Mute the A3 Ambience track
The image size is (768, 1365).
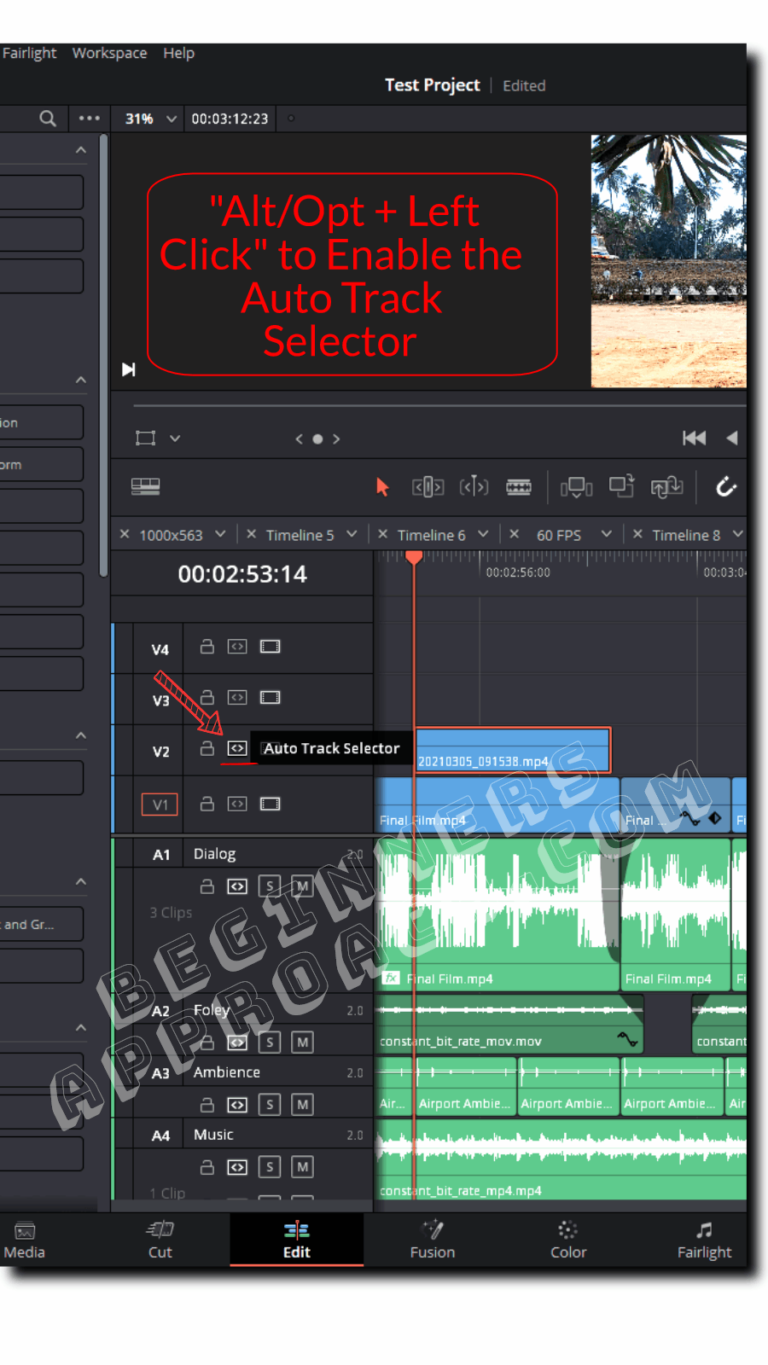click(x=302, y=1105)
